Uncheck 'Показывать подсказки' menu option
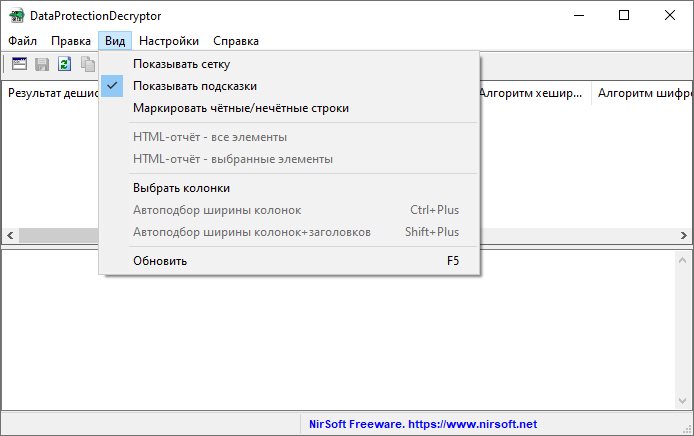Screen dimensions: 694x436 pos(194,86)
